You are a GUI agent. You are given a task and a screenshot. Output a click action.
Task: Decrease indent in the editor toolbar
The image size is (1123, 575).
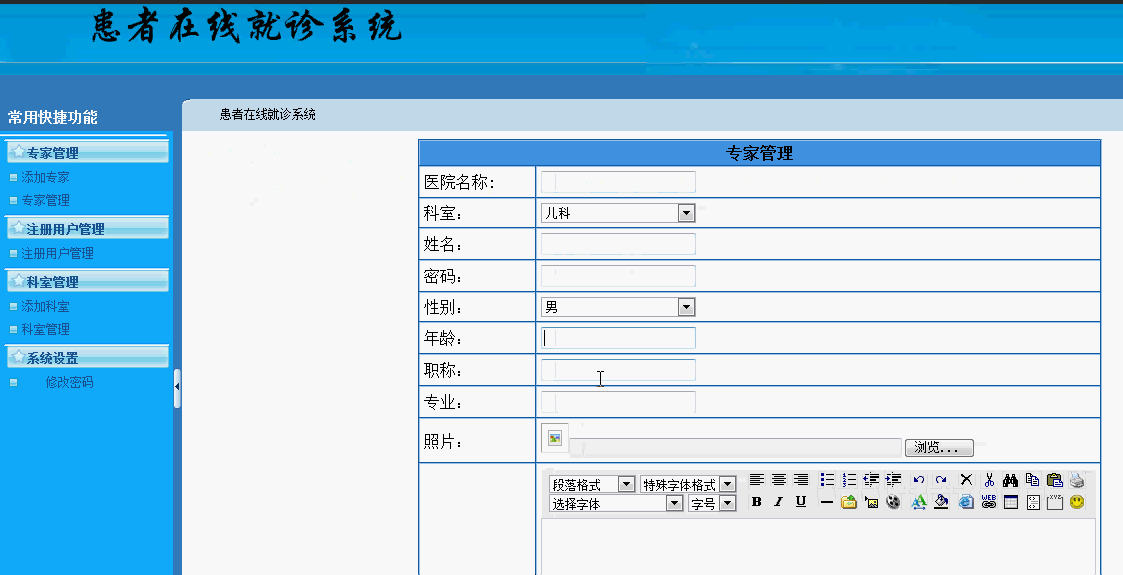pos(871,480)
